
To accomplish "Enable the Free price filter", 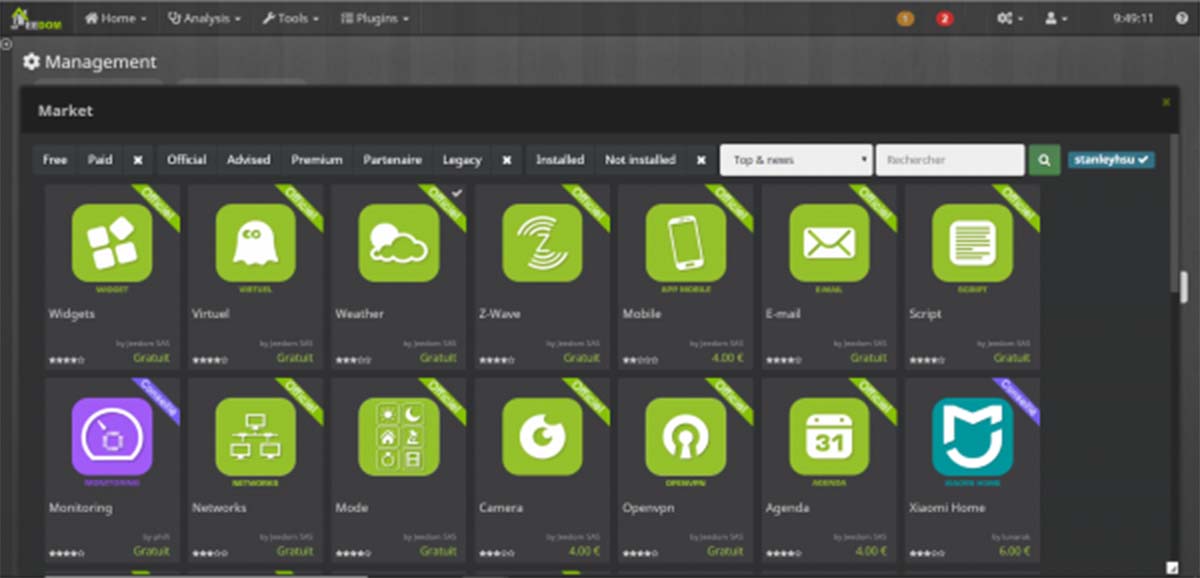I will pyautogui.click(x=54, y=159).
